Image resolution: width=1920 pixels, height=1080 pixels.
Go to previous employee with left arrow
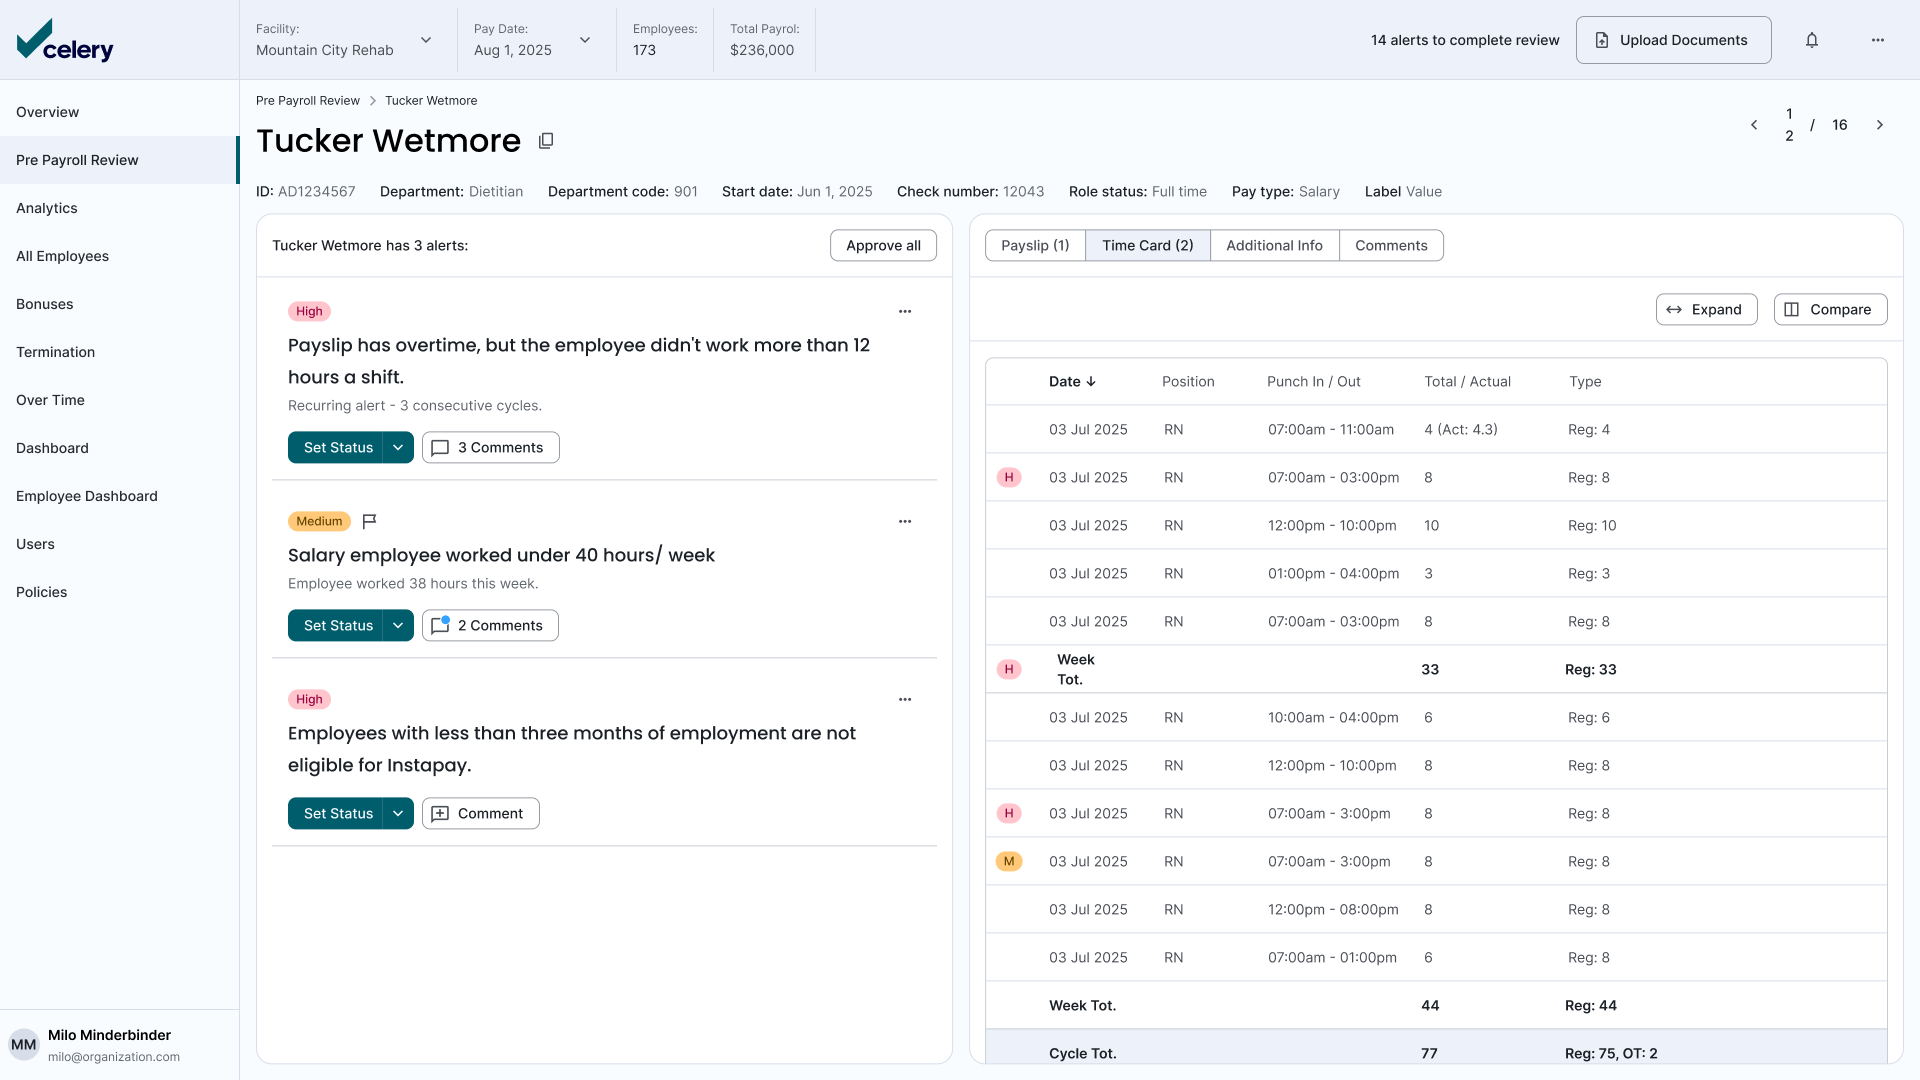pos(1753,125)
